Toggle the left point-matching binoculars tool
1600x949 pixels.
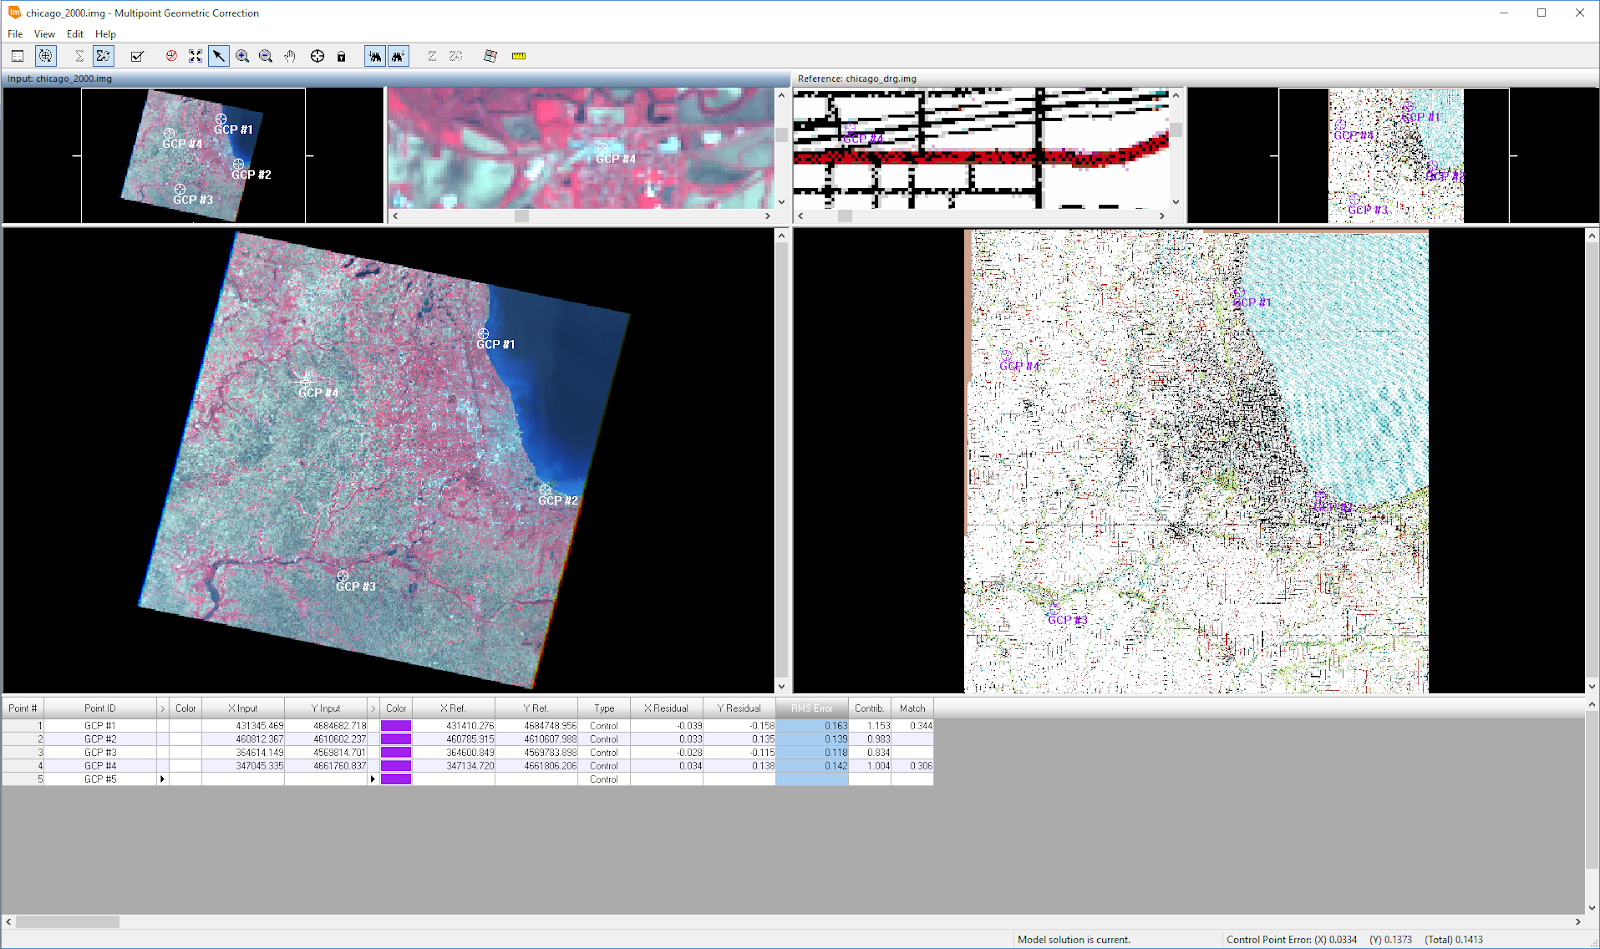pyautogui.click(x=377, y=56)
